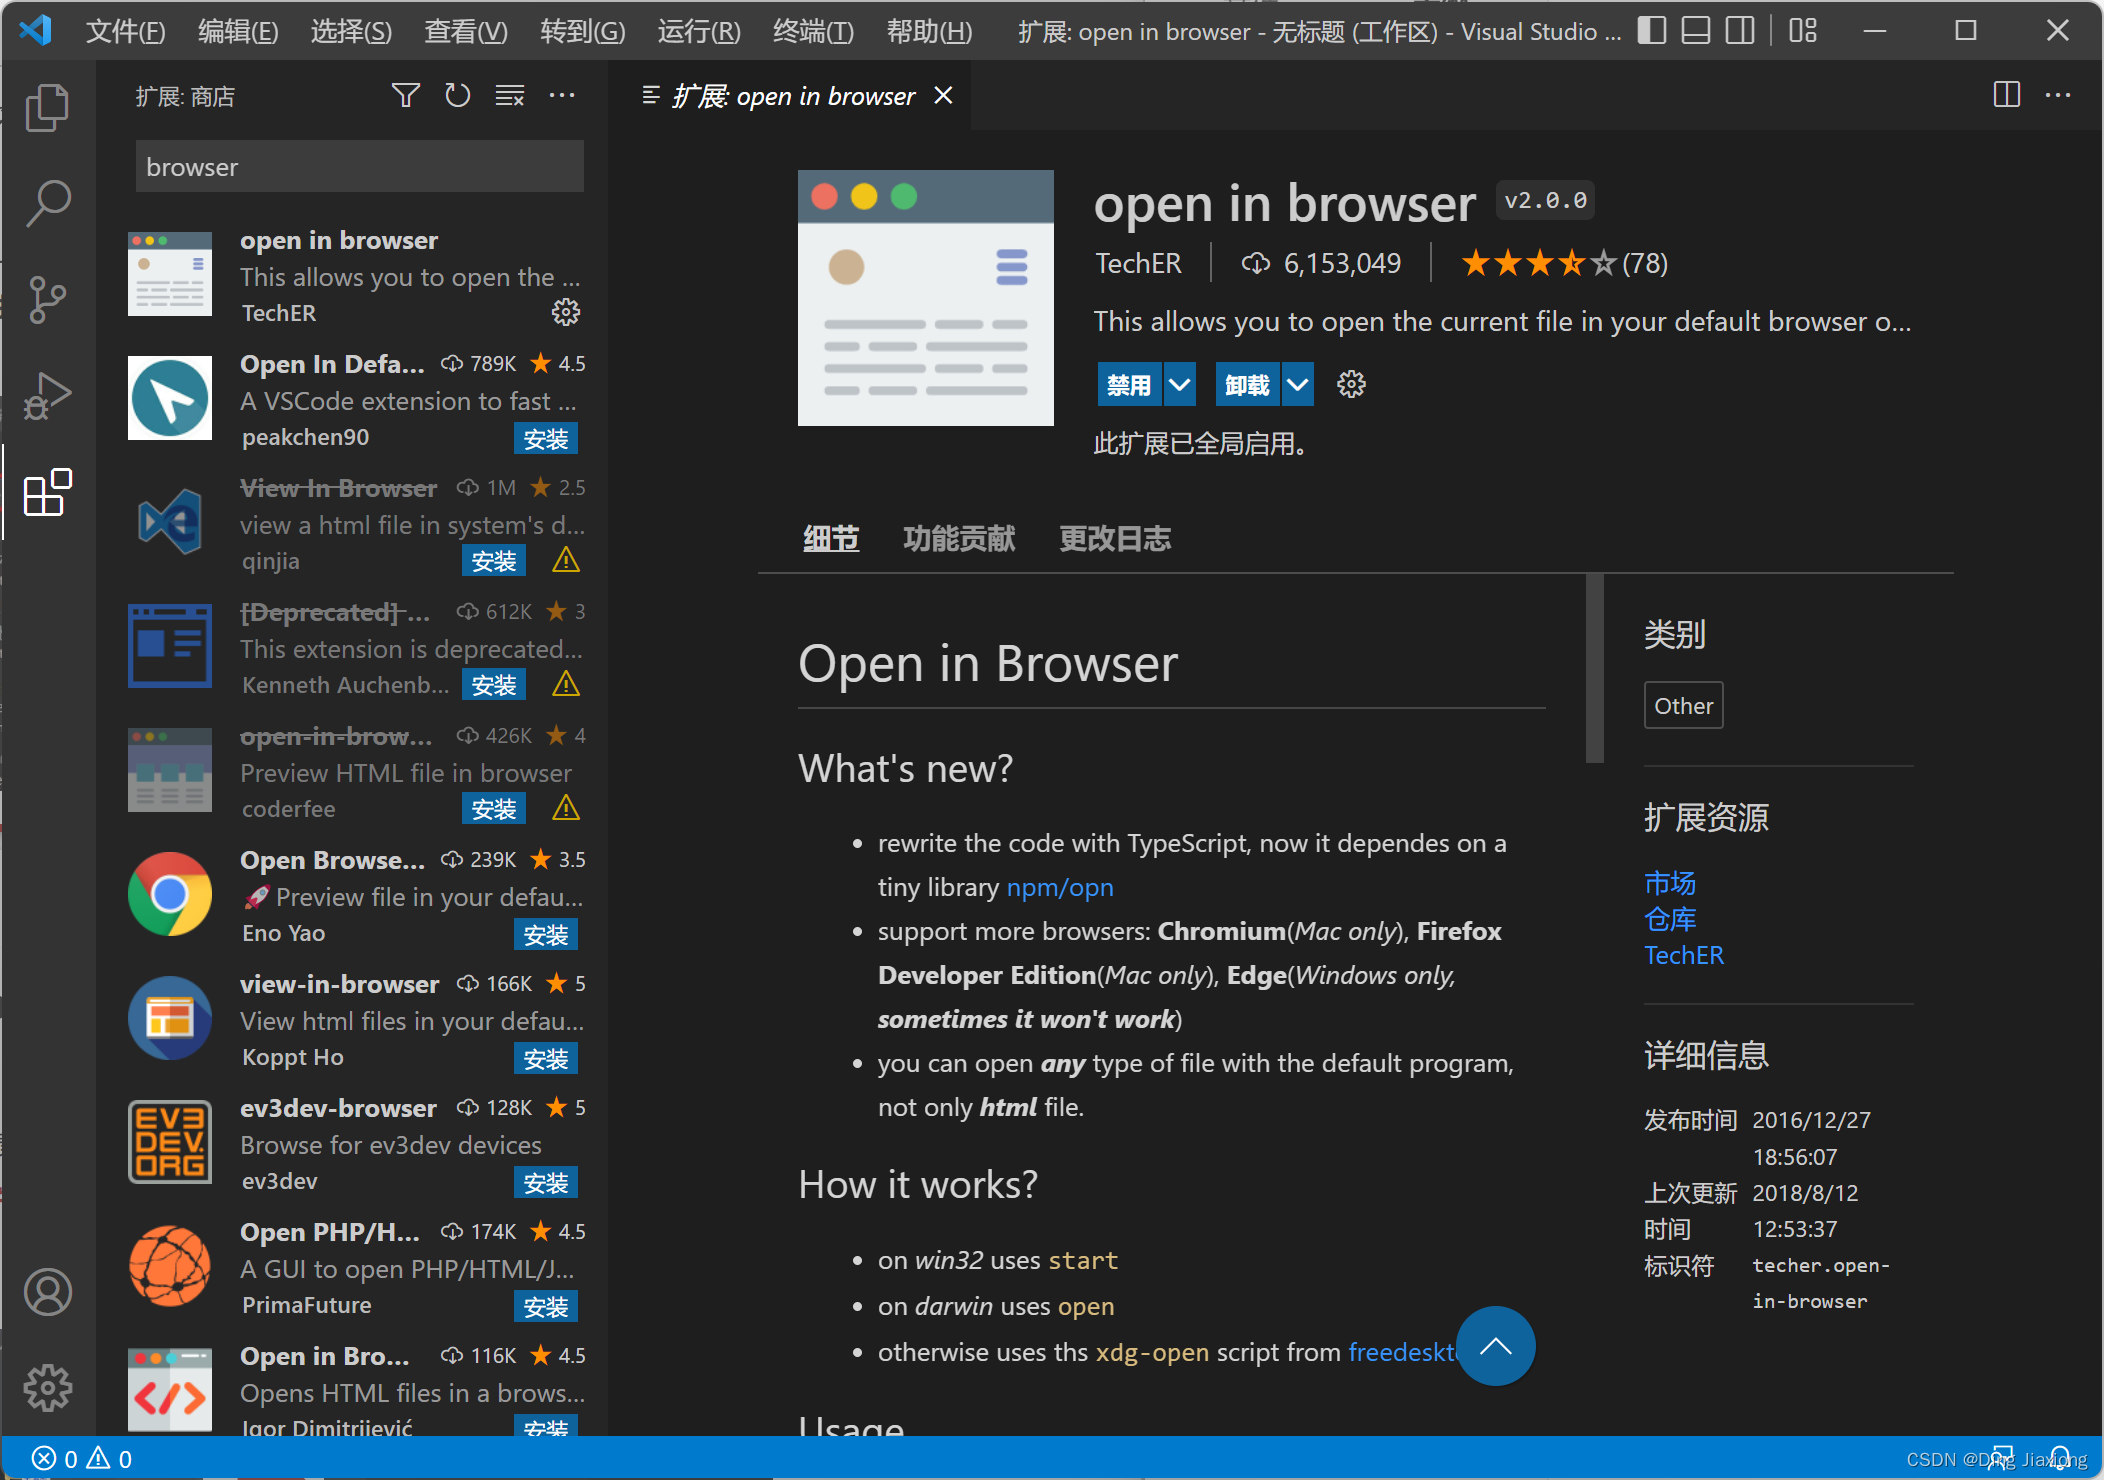The height and width of the screenshot is (1480, 2104).
Task: Switch to the 细节 tab
Action: (x=831, y=539)
